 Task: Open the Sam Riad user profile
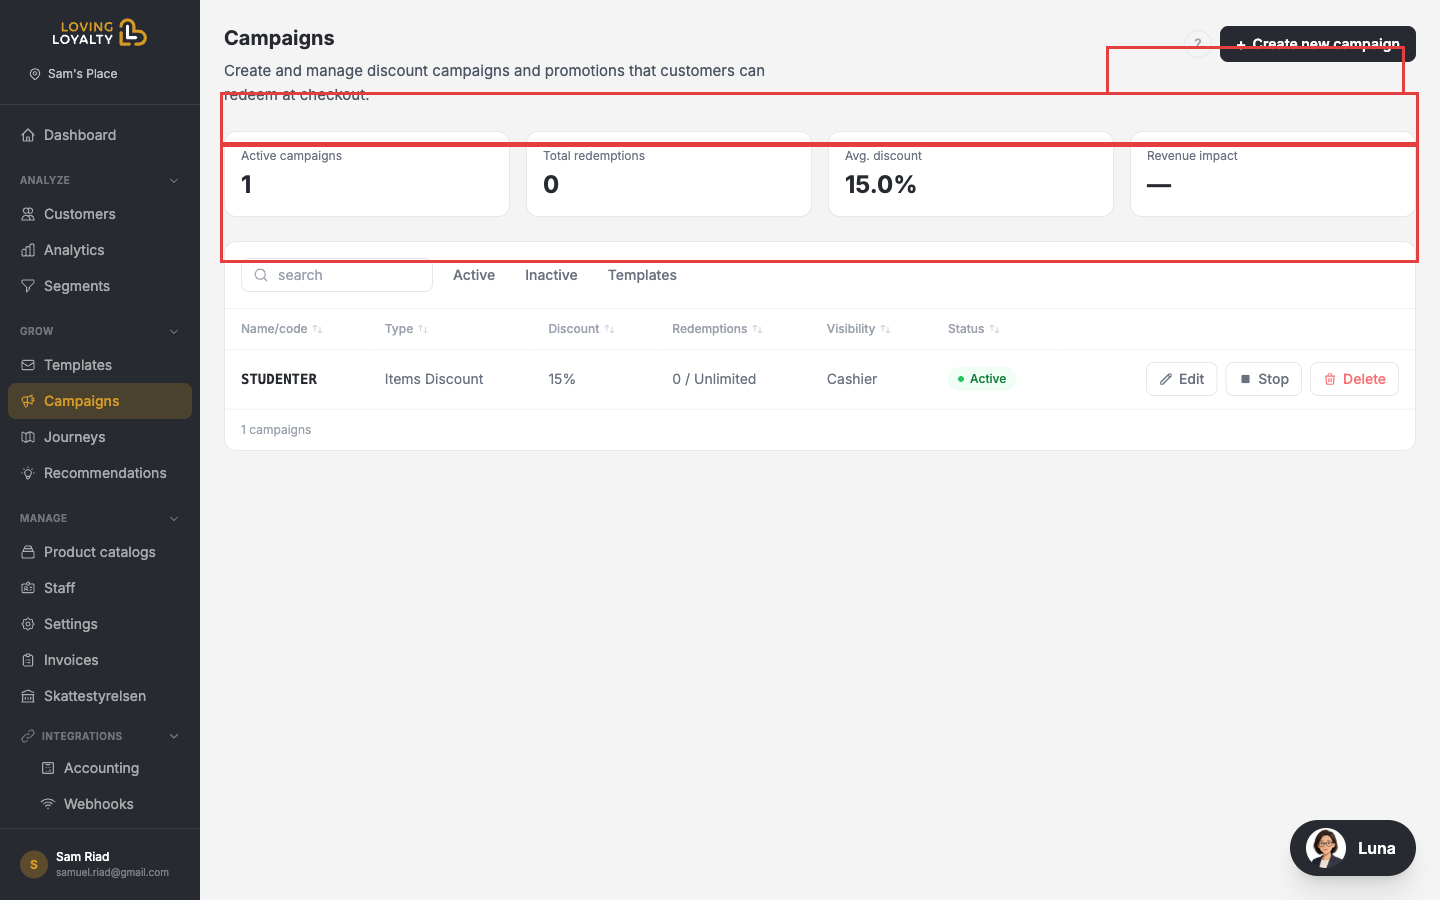pos(100,864)
